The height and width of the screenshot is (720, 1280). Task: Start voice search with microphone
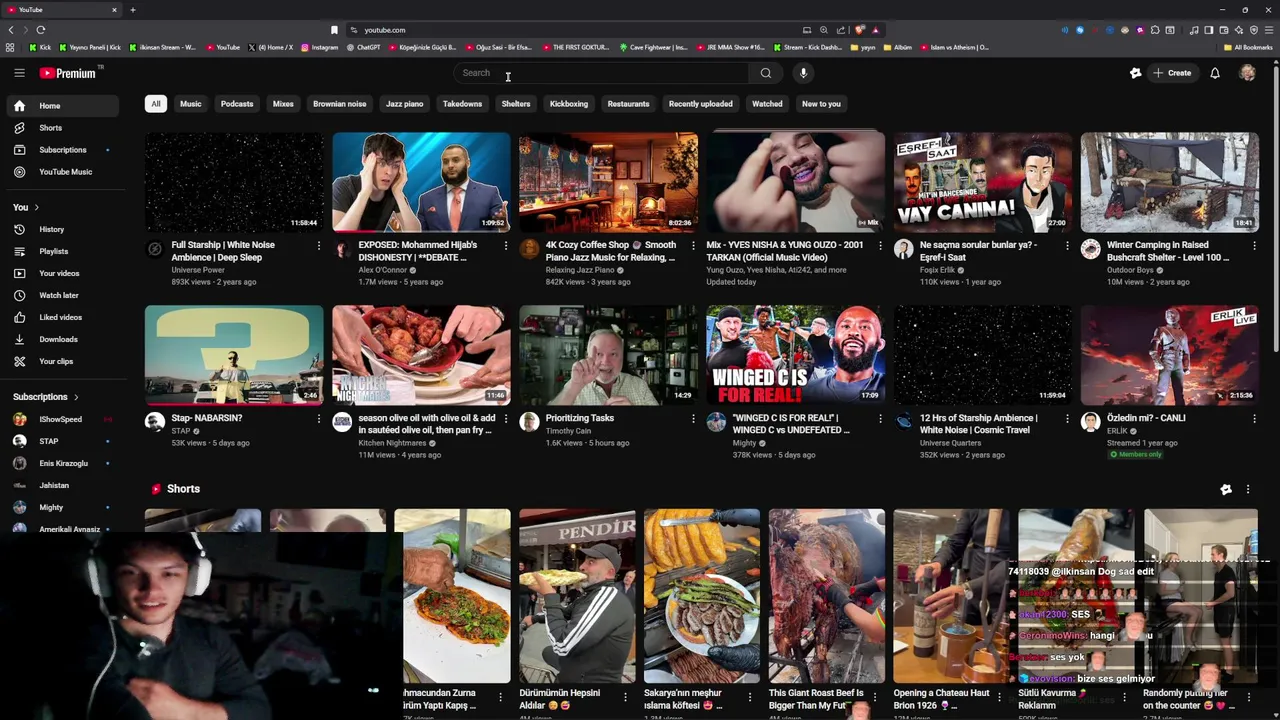click(x=803, y=73)
